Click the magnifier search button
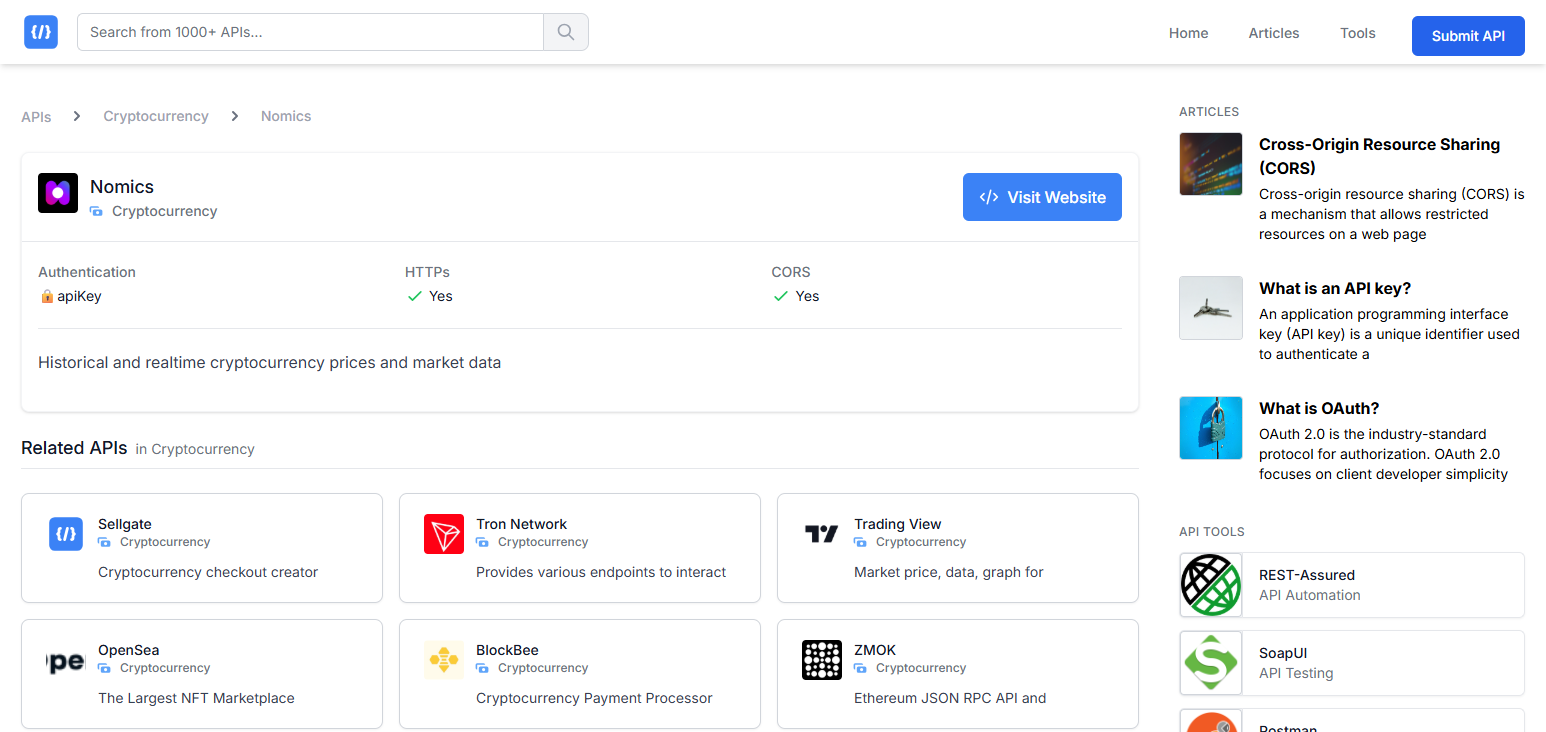The height and width of the screenshot is (732, 1546). click(566, 32)
